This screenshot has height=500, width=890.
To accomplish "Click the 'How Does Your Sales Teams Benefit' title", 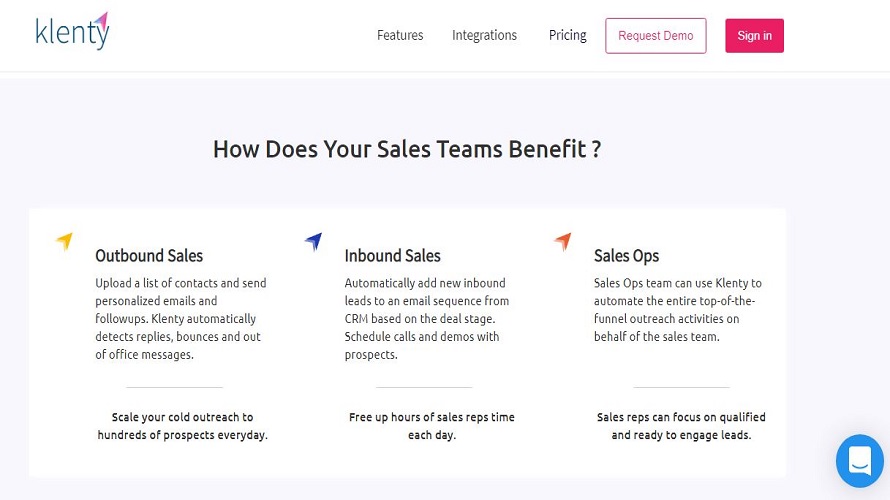I will point(407,149).
